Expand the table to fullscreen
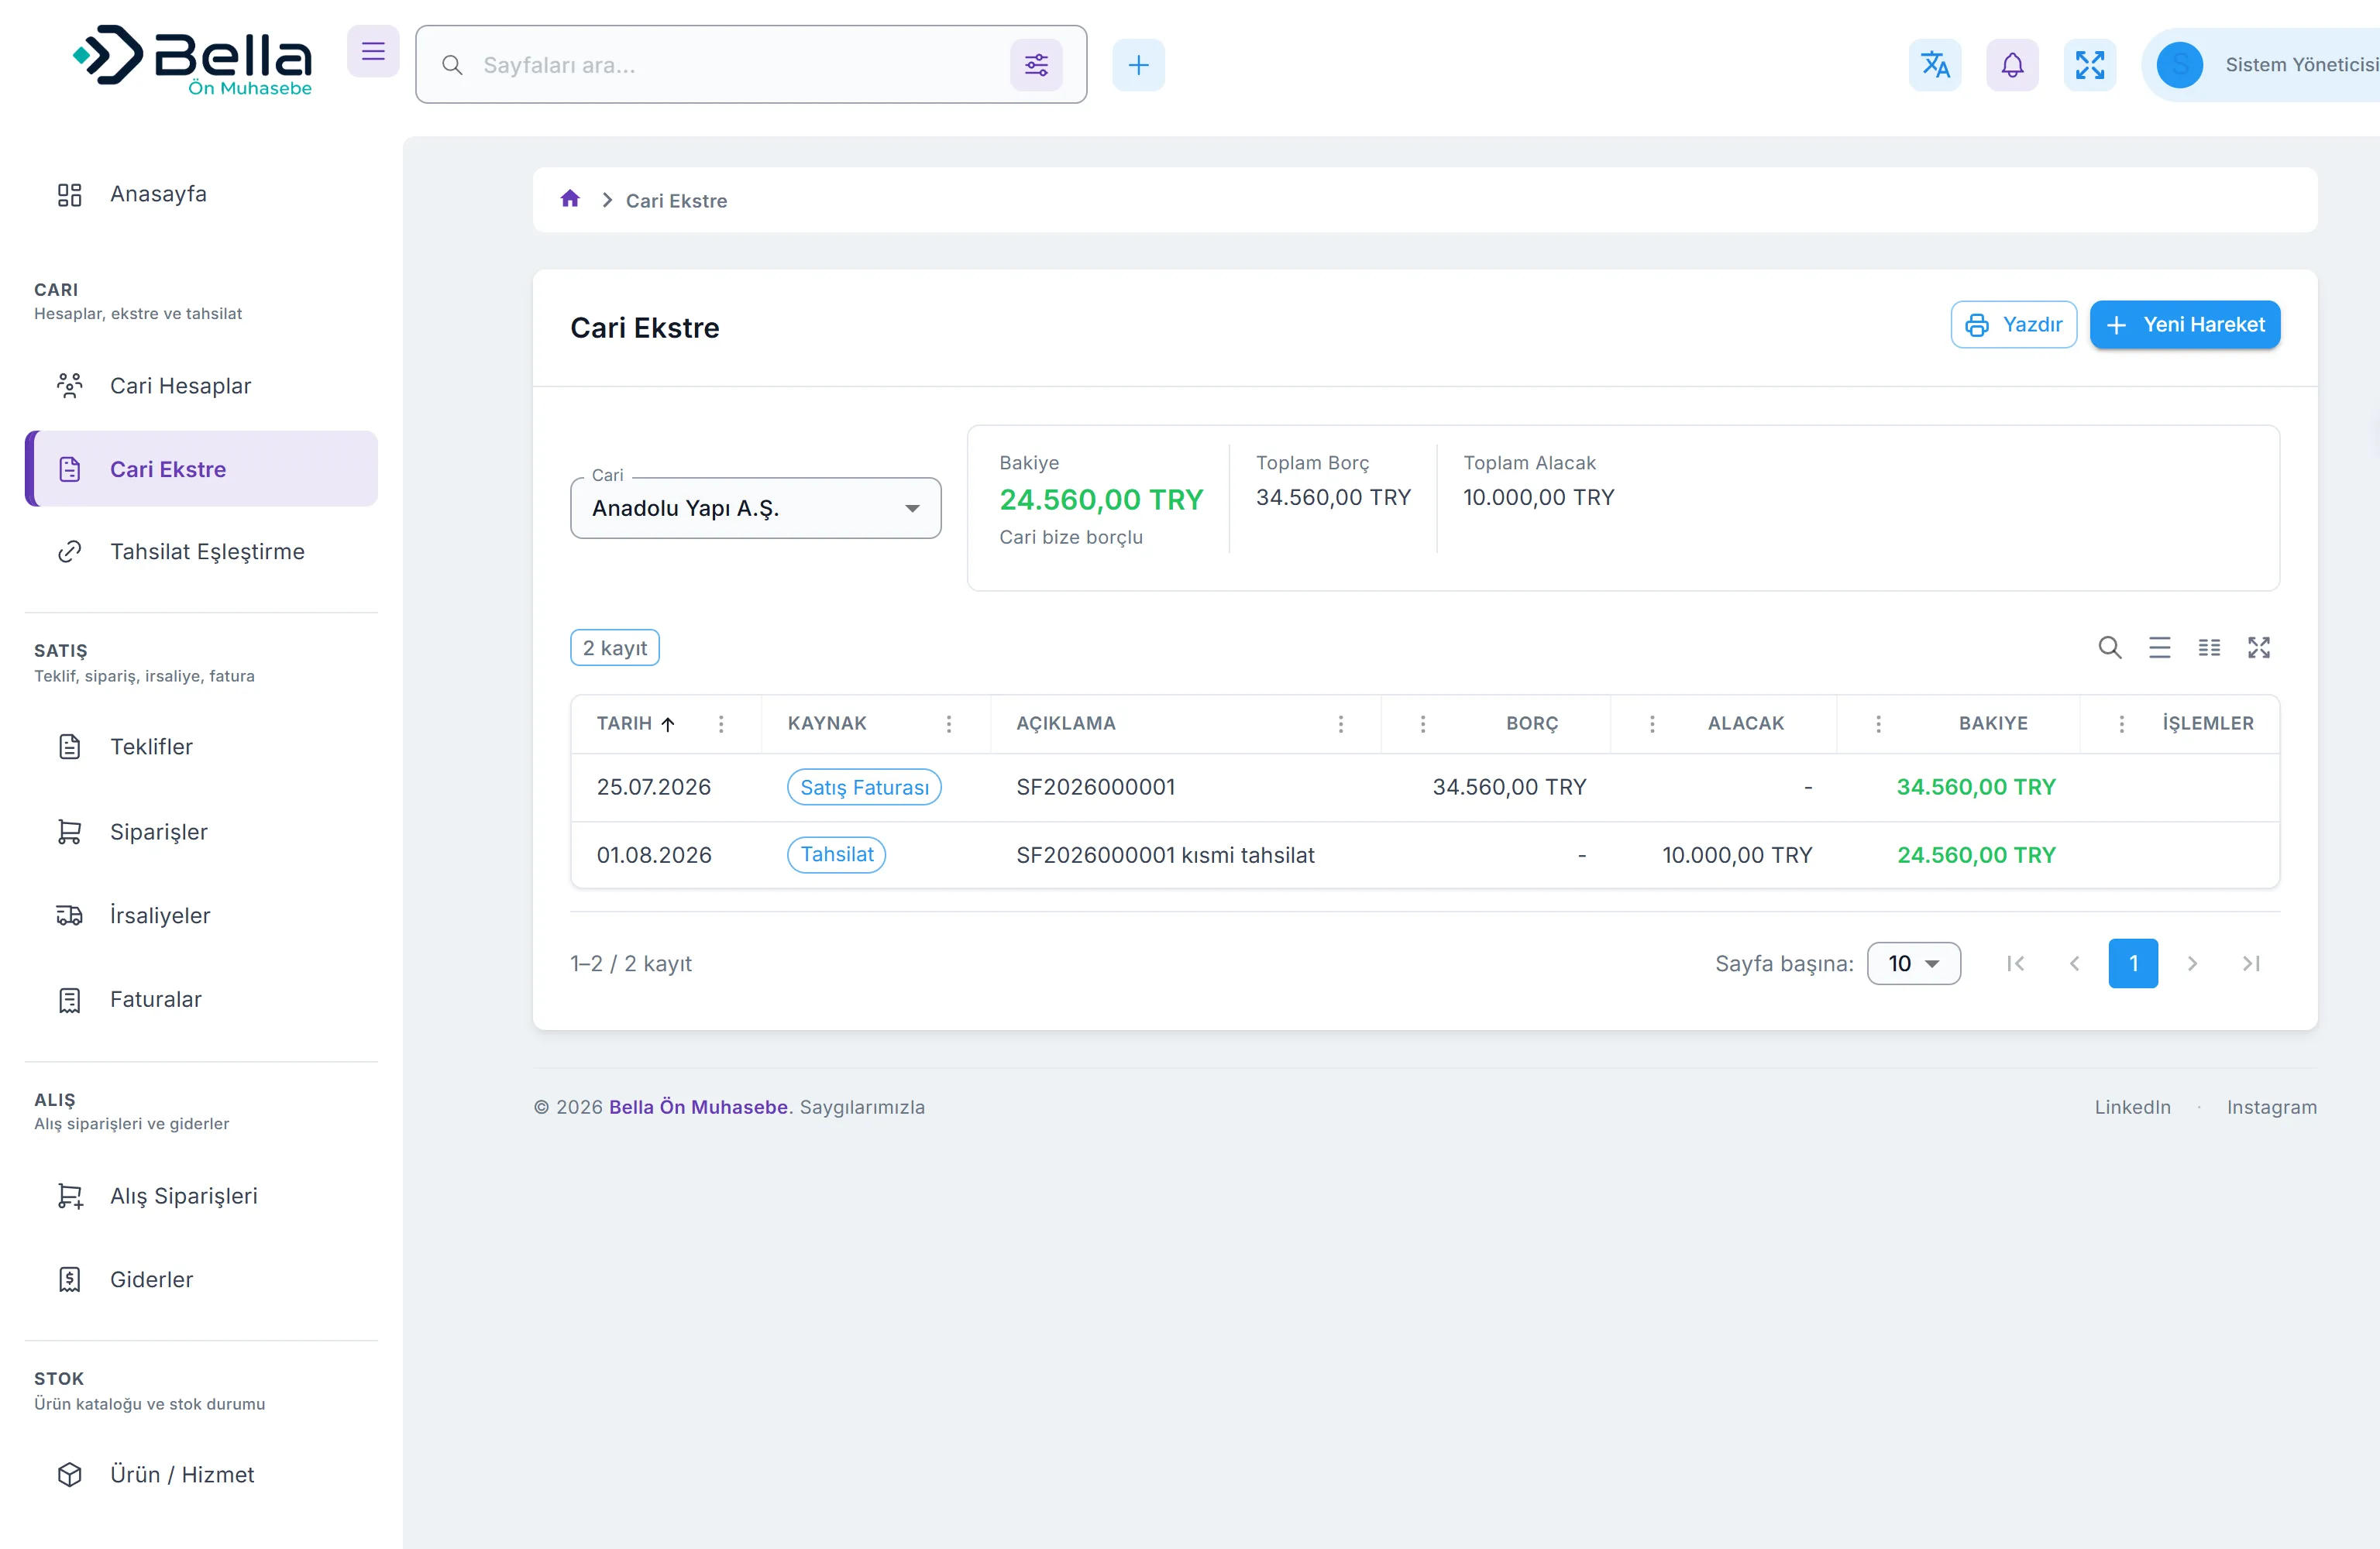This screenshot has height=1549, width=2380. point(2259,648)
